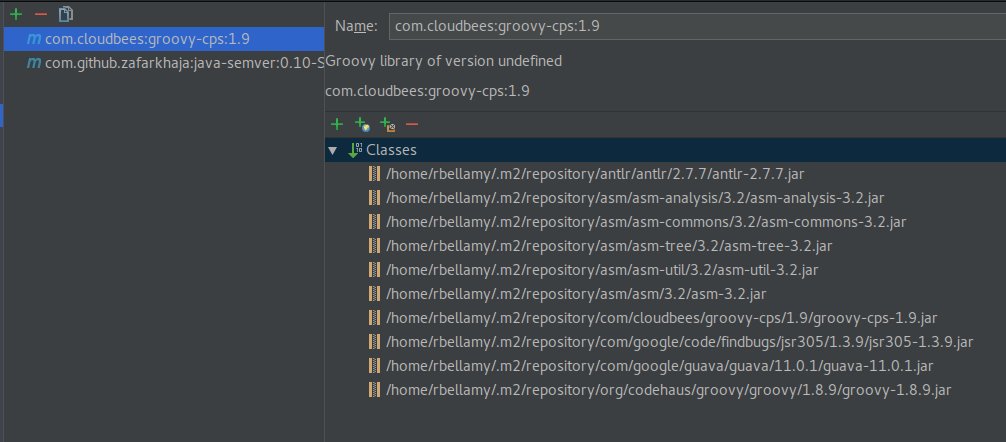Select com.cloudbees:groovy-cps:1.9 library in list
The width and height of the screenshot is (1006, 442).
[164, 39]
